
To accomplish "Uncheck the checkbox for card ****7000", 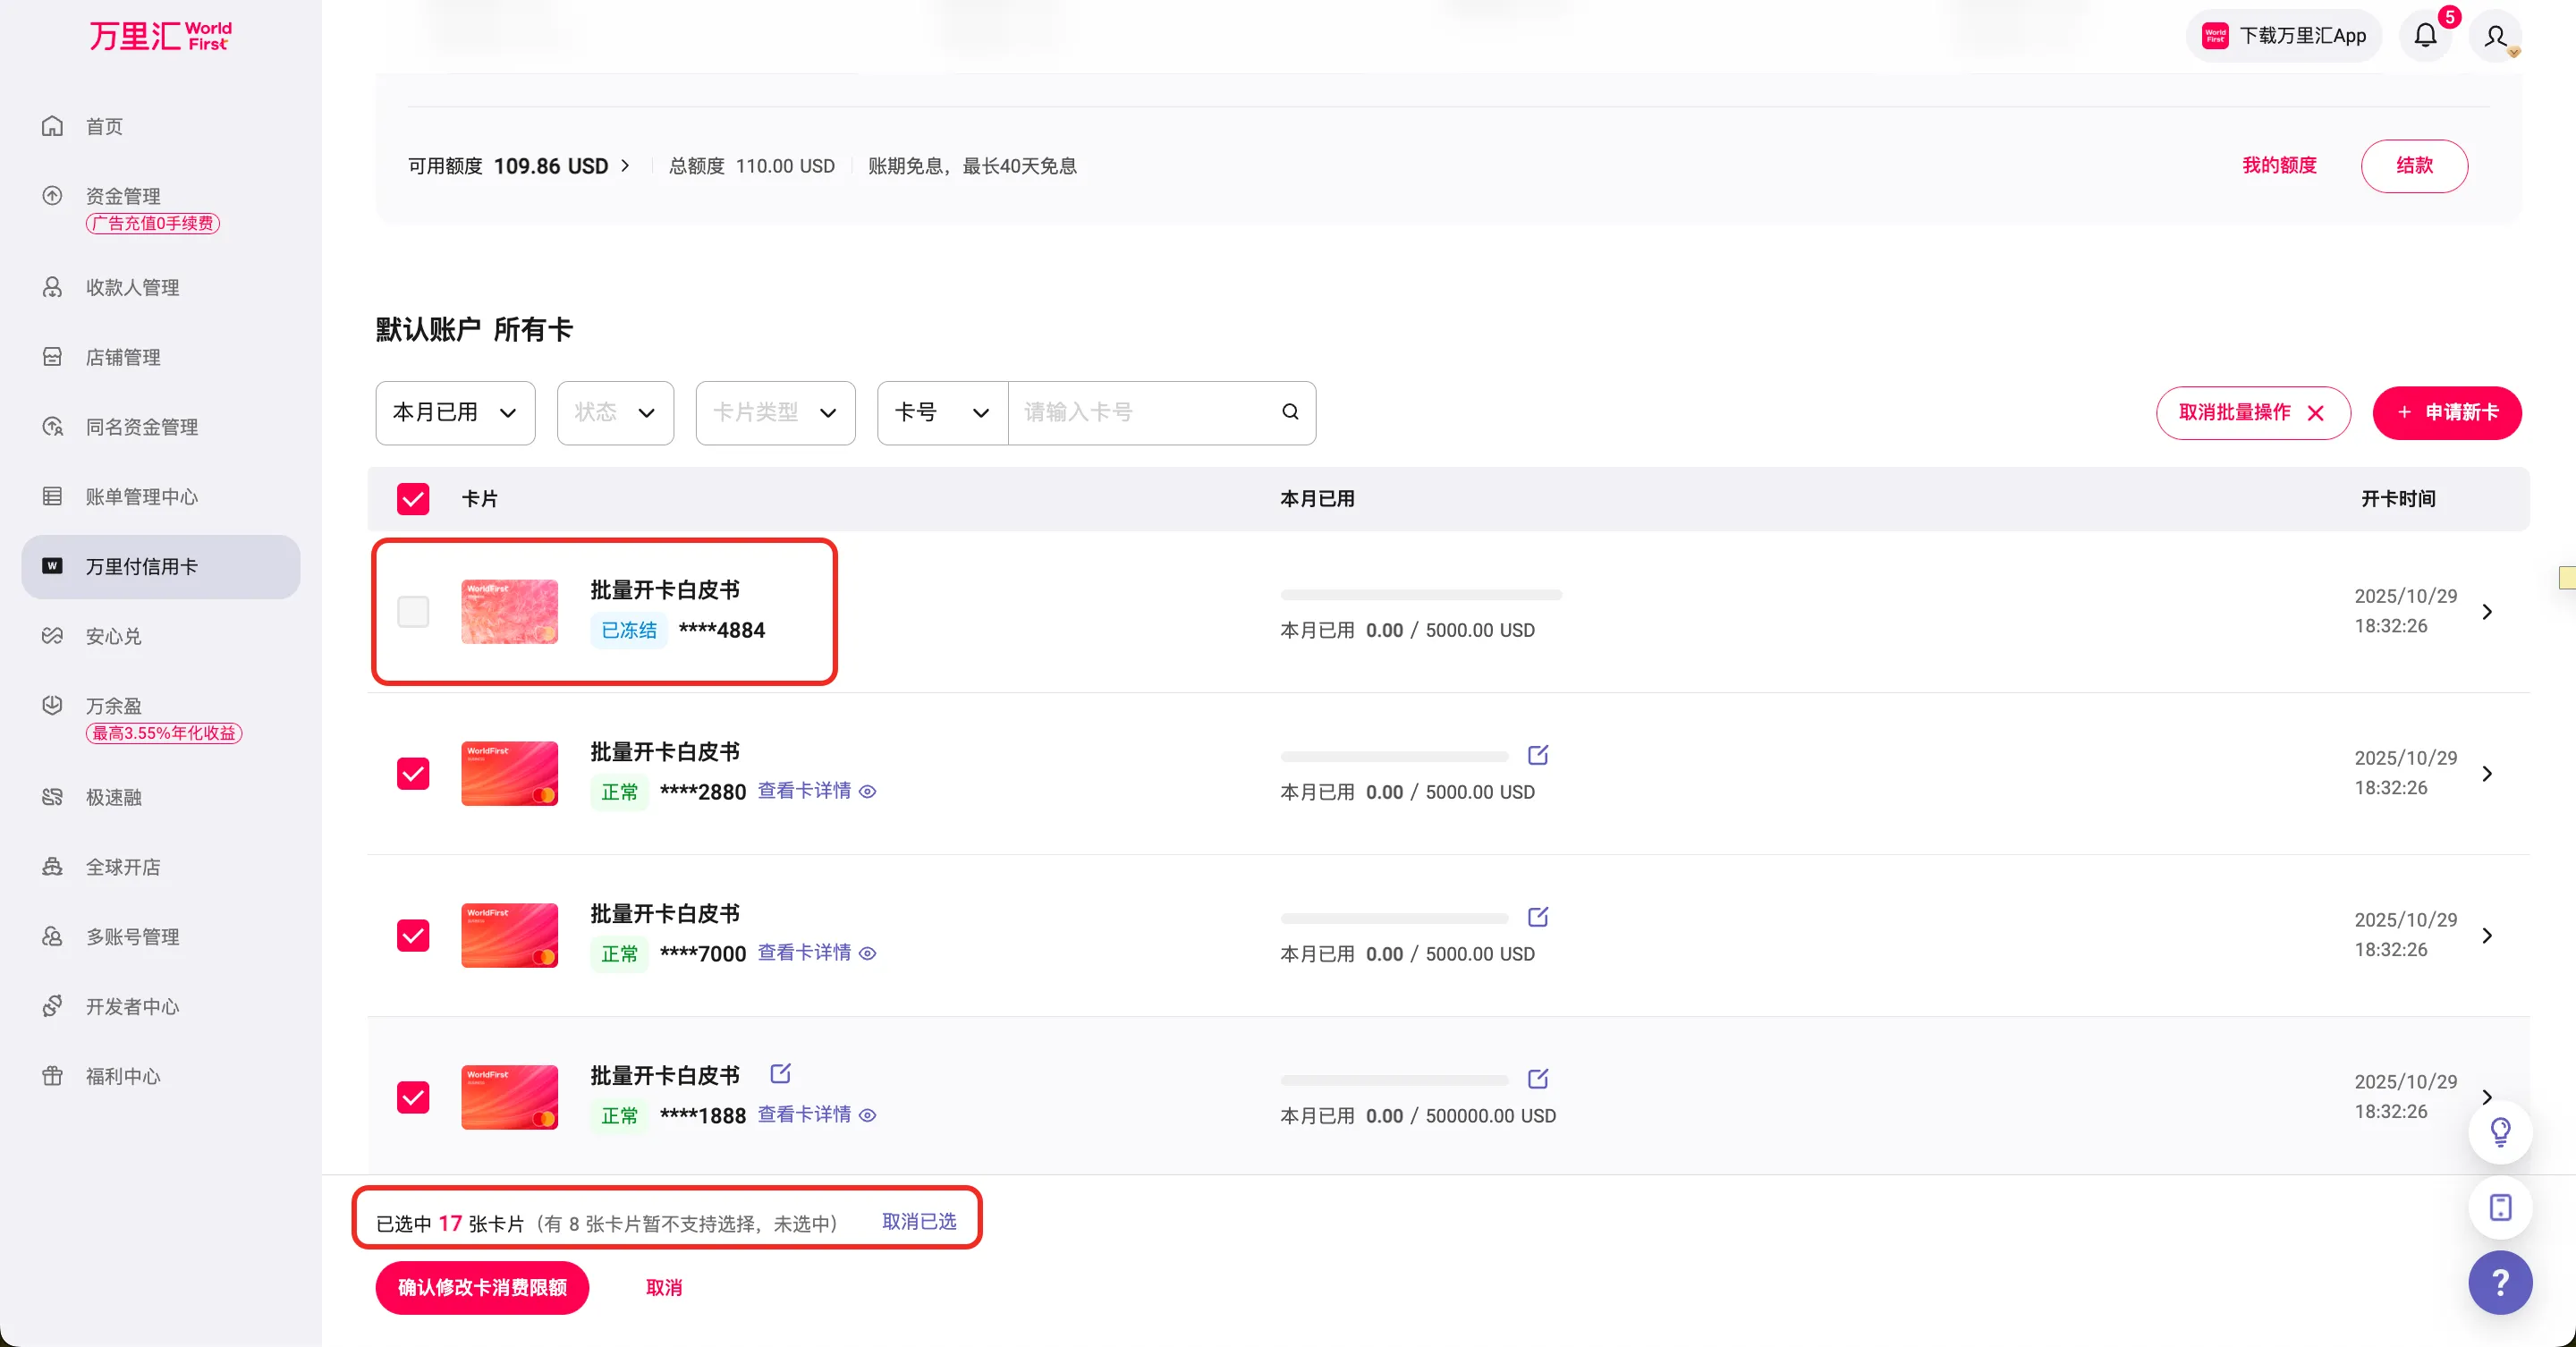I will click(413, 935).
